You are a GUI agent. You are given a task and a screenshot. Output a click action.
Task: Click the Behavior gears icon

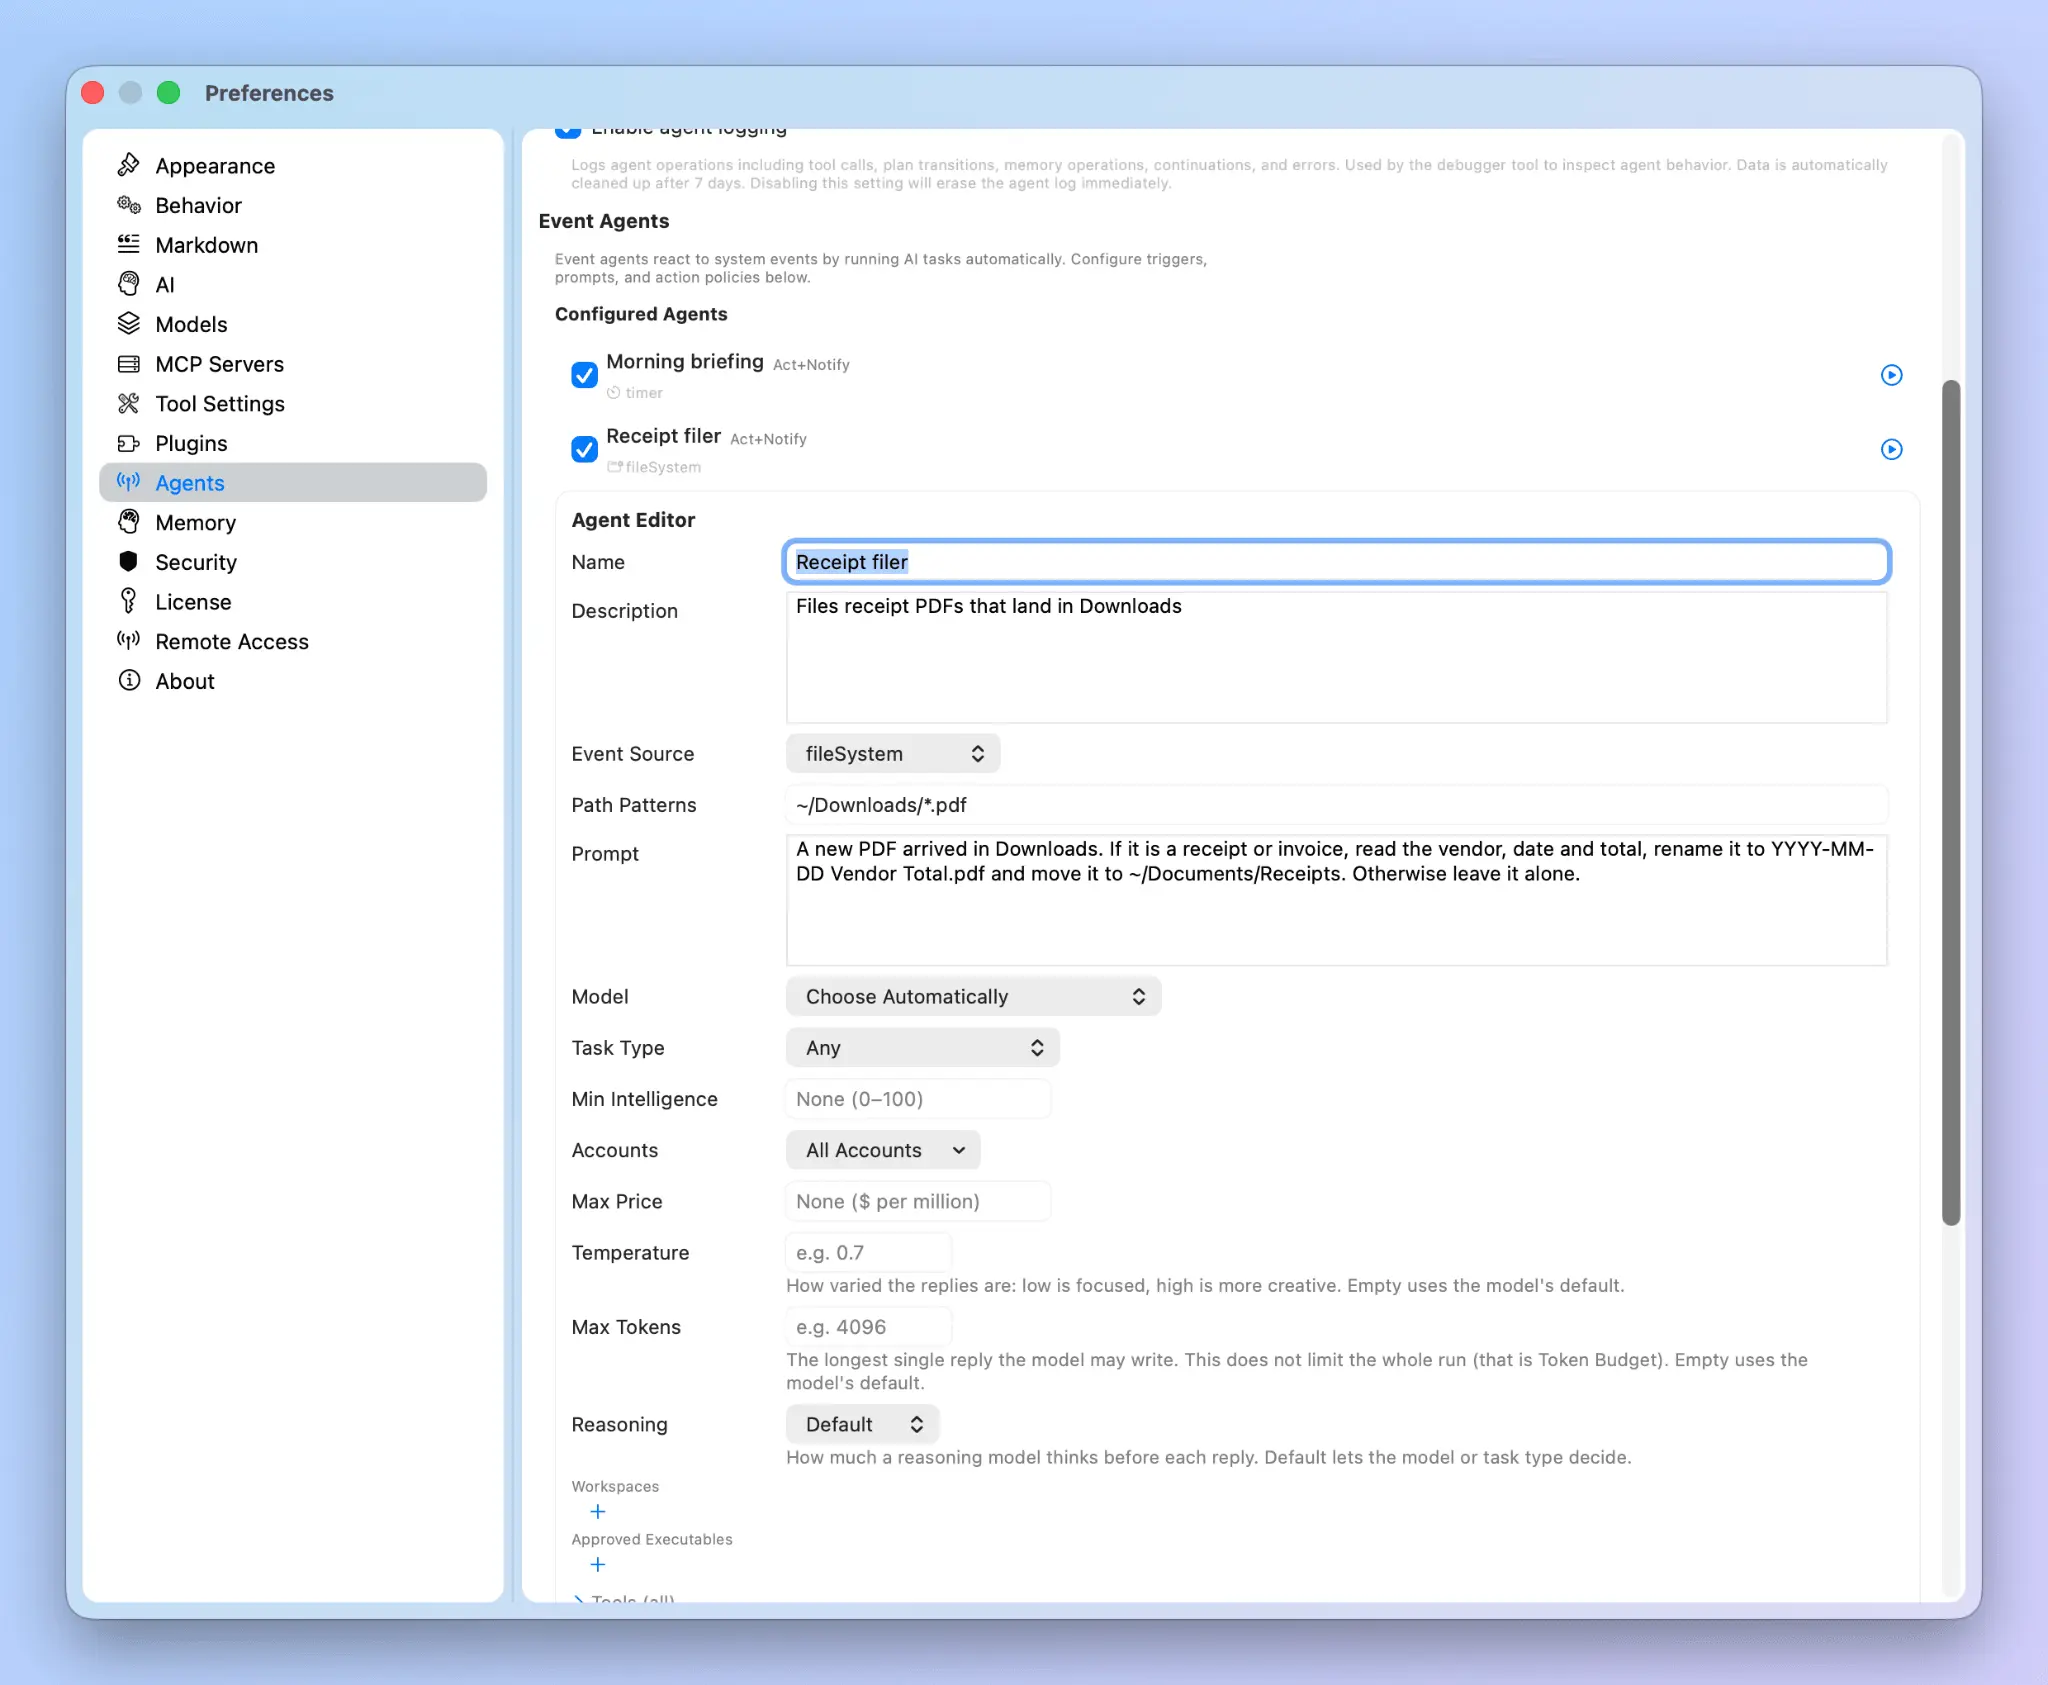click(x=128, y=205)
